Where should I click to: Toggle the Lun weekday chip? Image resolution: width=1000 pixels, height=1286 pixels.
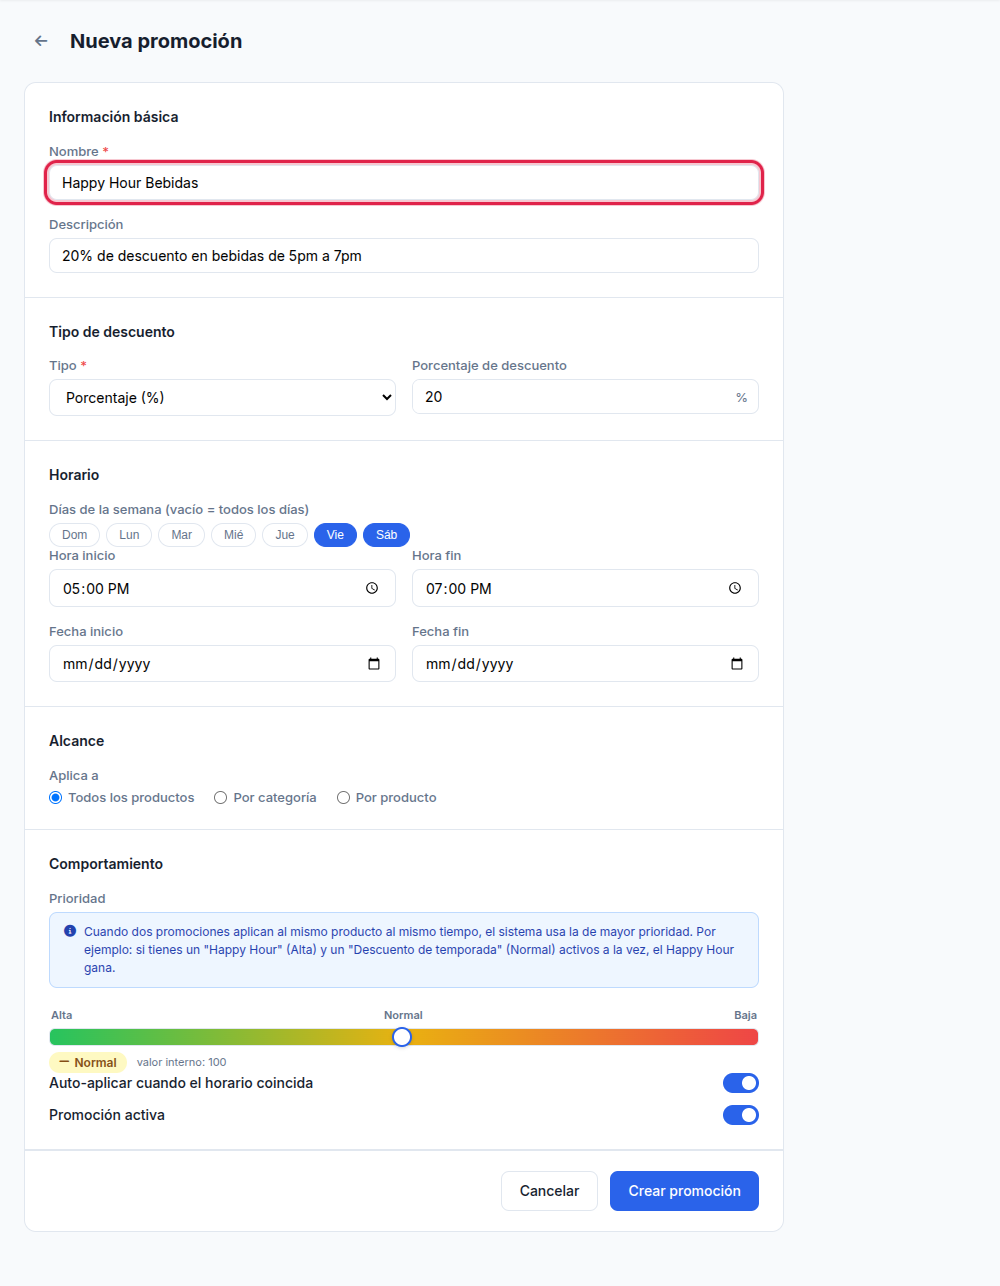point(129,535)
